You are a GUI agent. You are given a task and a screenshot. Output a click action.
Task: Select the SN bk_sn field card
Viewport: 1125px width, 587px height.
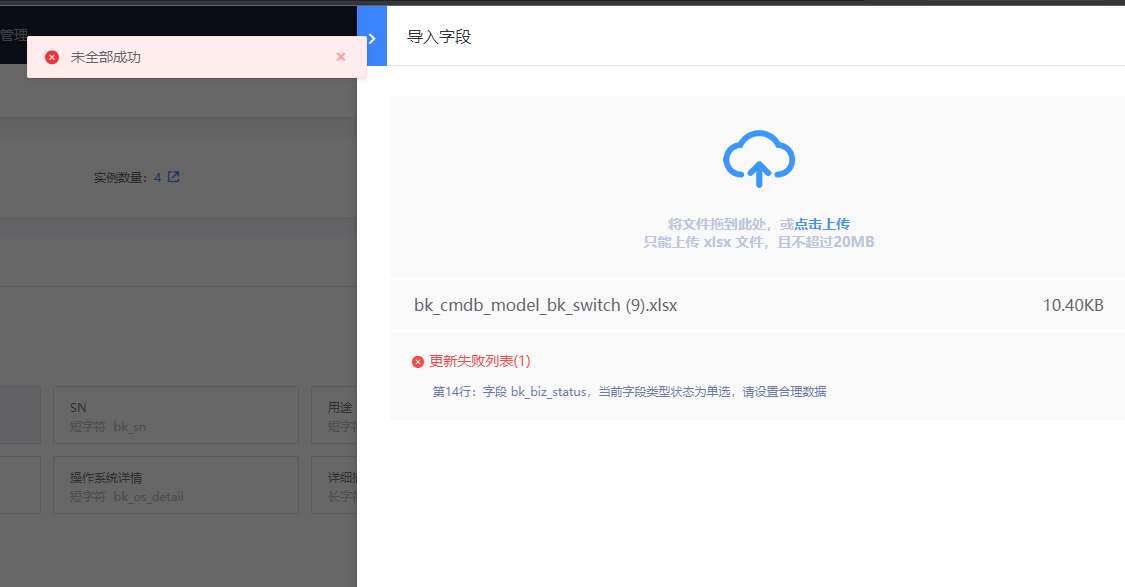tap(175, 414)
